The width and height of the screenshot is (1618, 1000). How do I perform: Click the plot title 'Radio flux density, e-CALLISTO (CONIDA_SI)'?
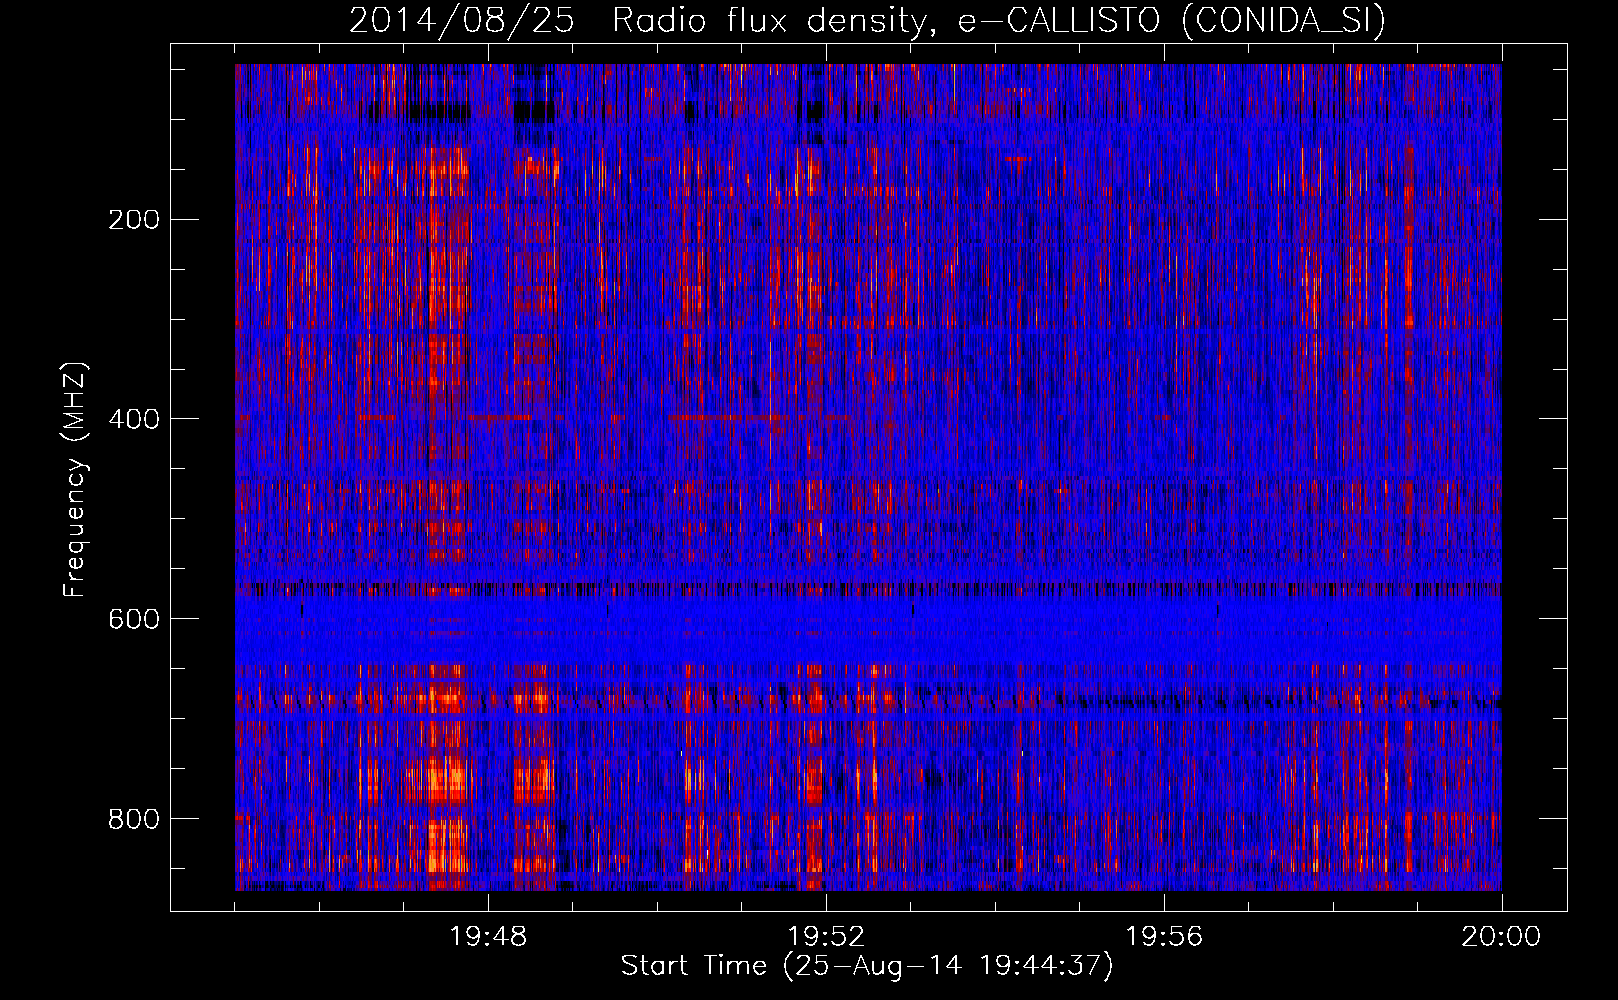pos(999,20)
